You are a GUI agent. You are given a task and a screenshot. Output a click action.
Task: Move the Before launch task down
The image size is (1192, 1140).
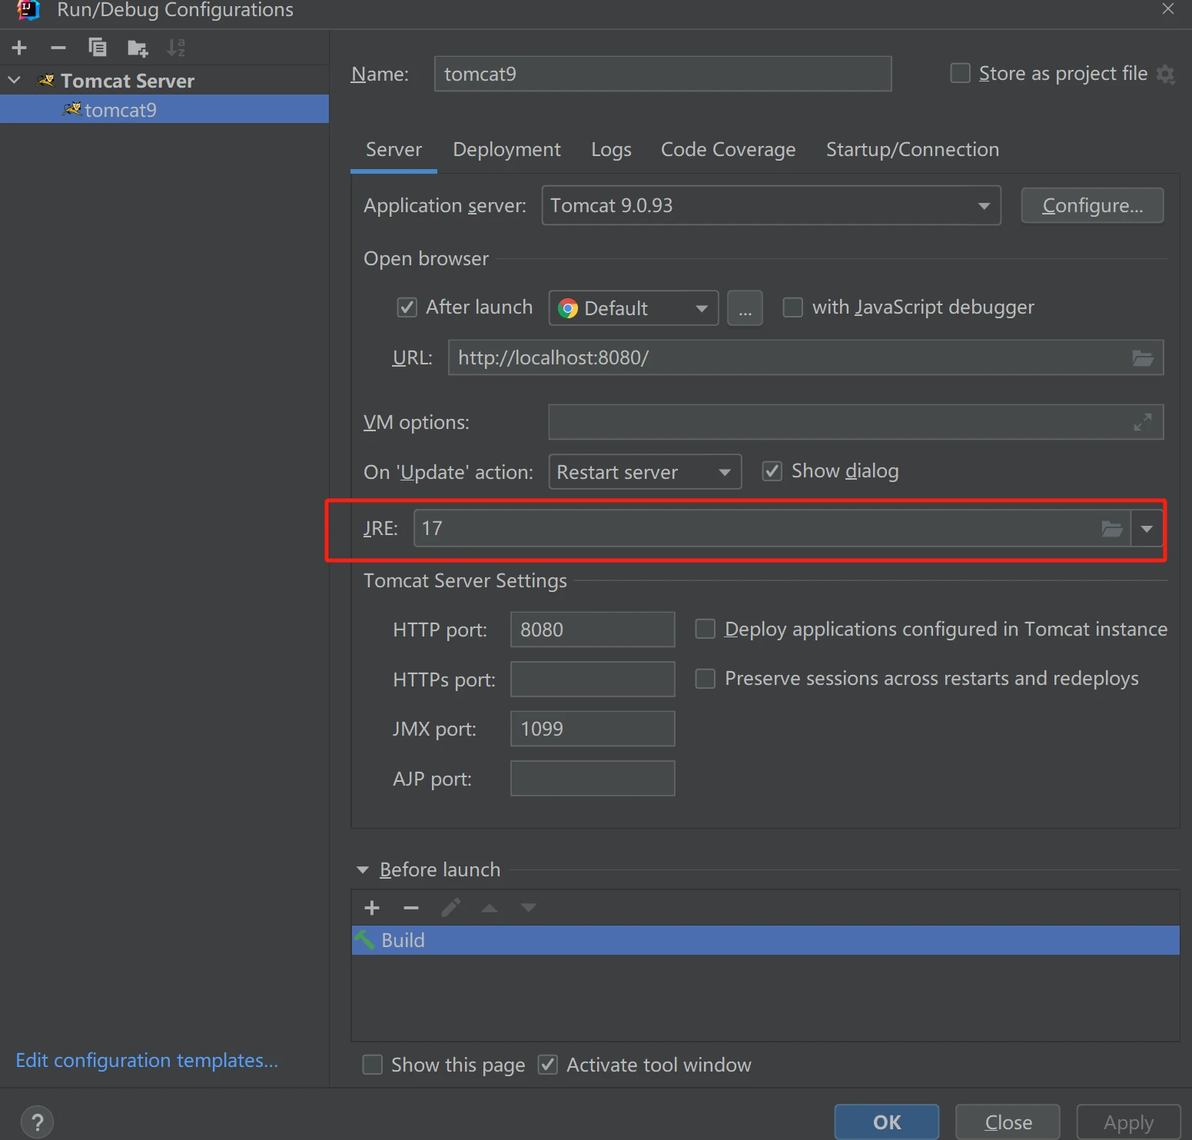528,907
